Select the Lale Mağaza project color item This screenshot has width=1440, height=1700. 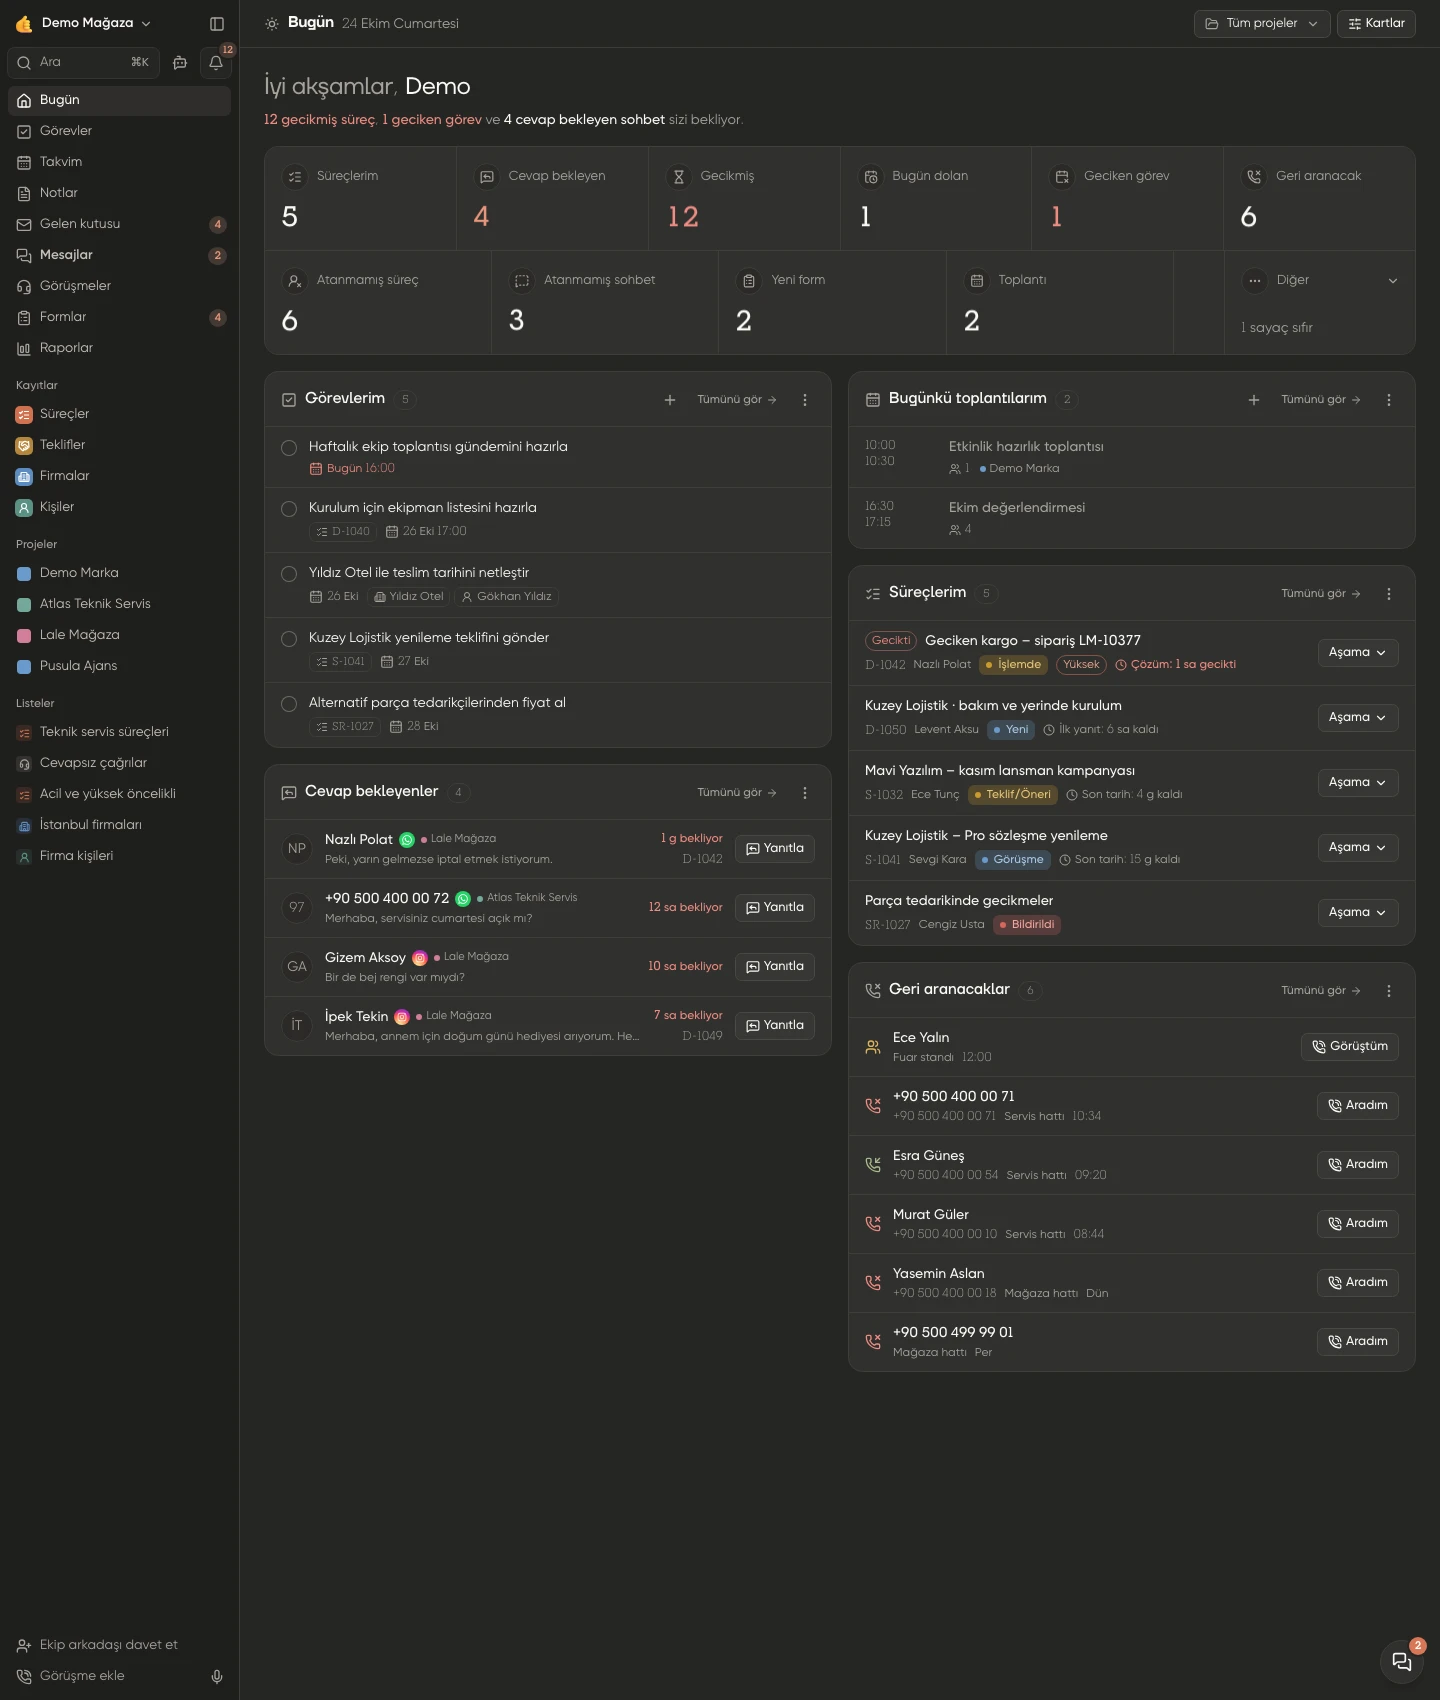[119, 635]
